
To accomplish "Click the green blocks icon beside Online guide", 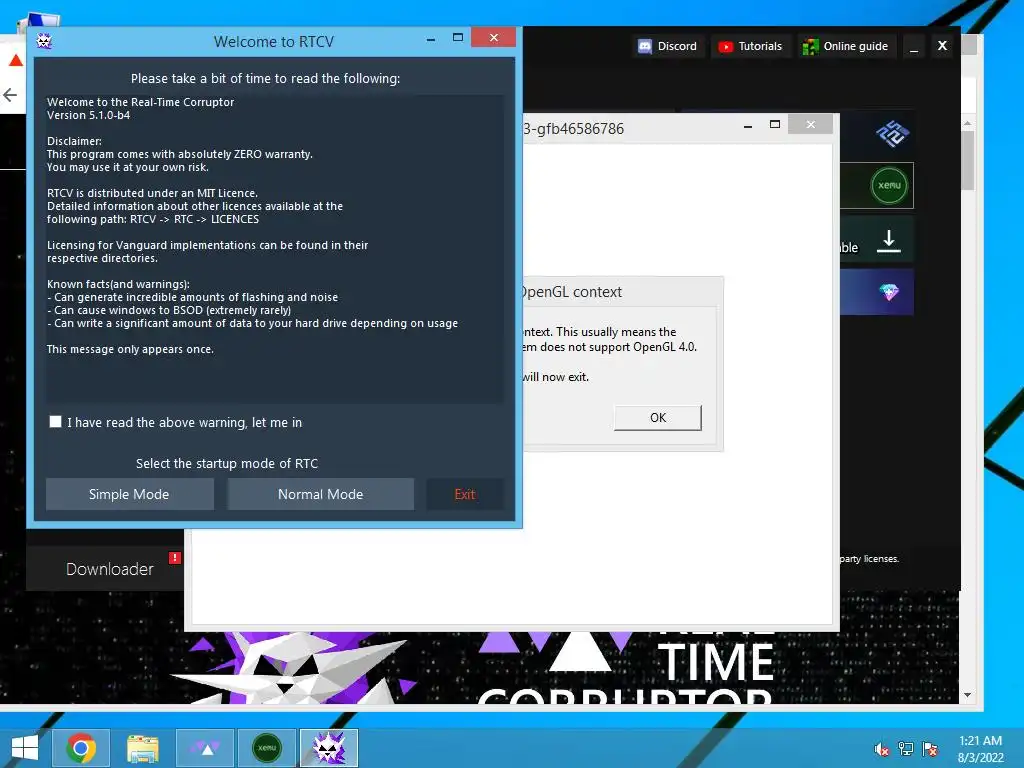I will [810, 46].
